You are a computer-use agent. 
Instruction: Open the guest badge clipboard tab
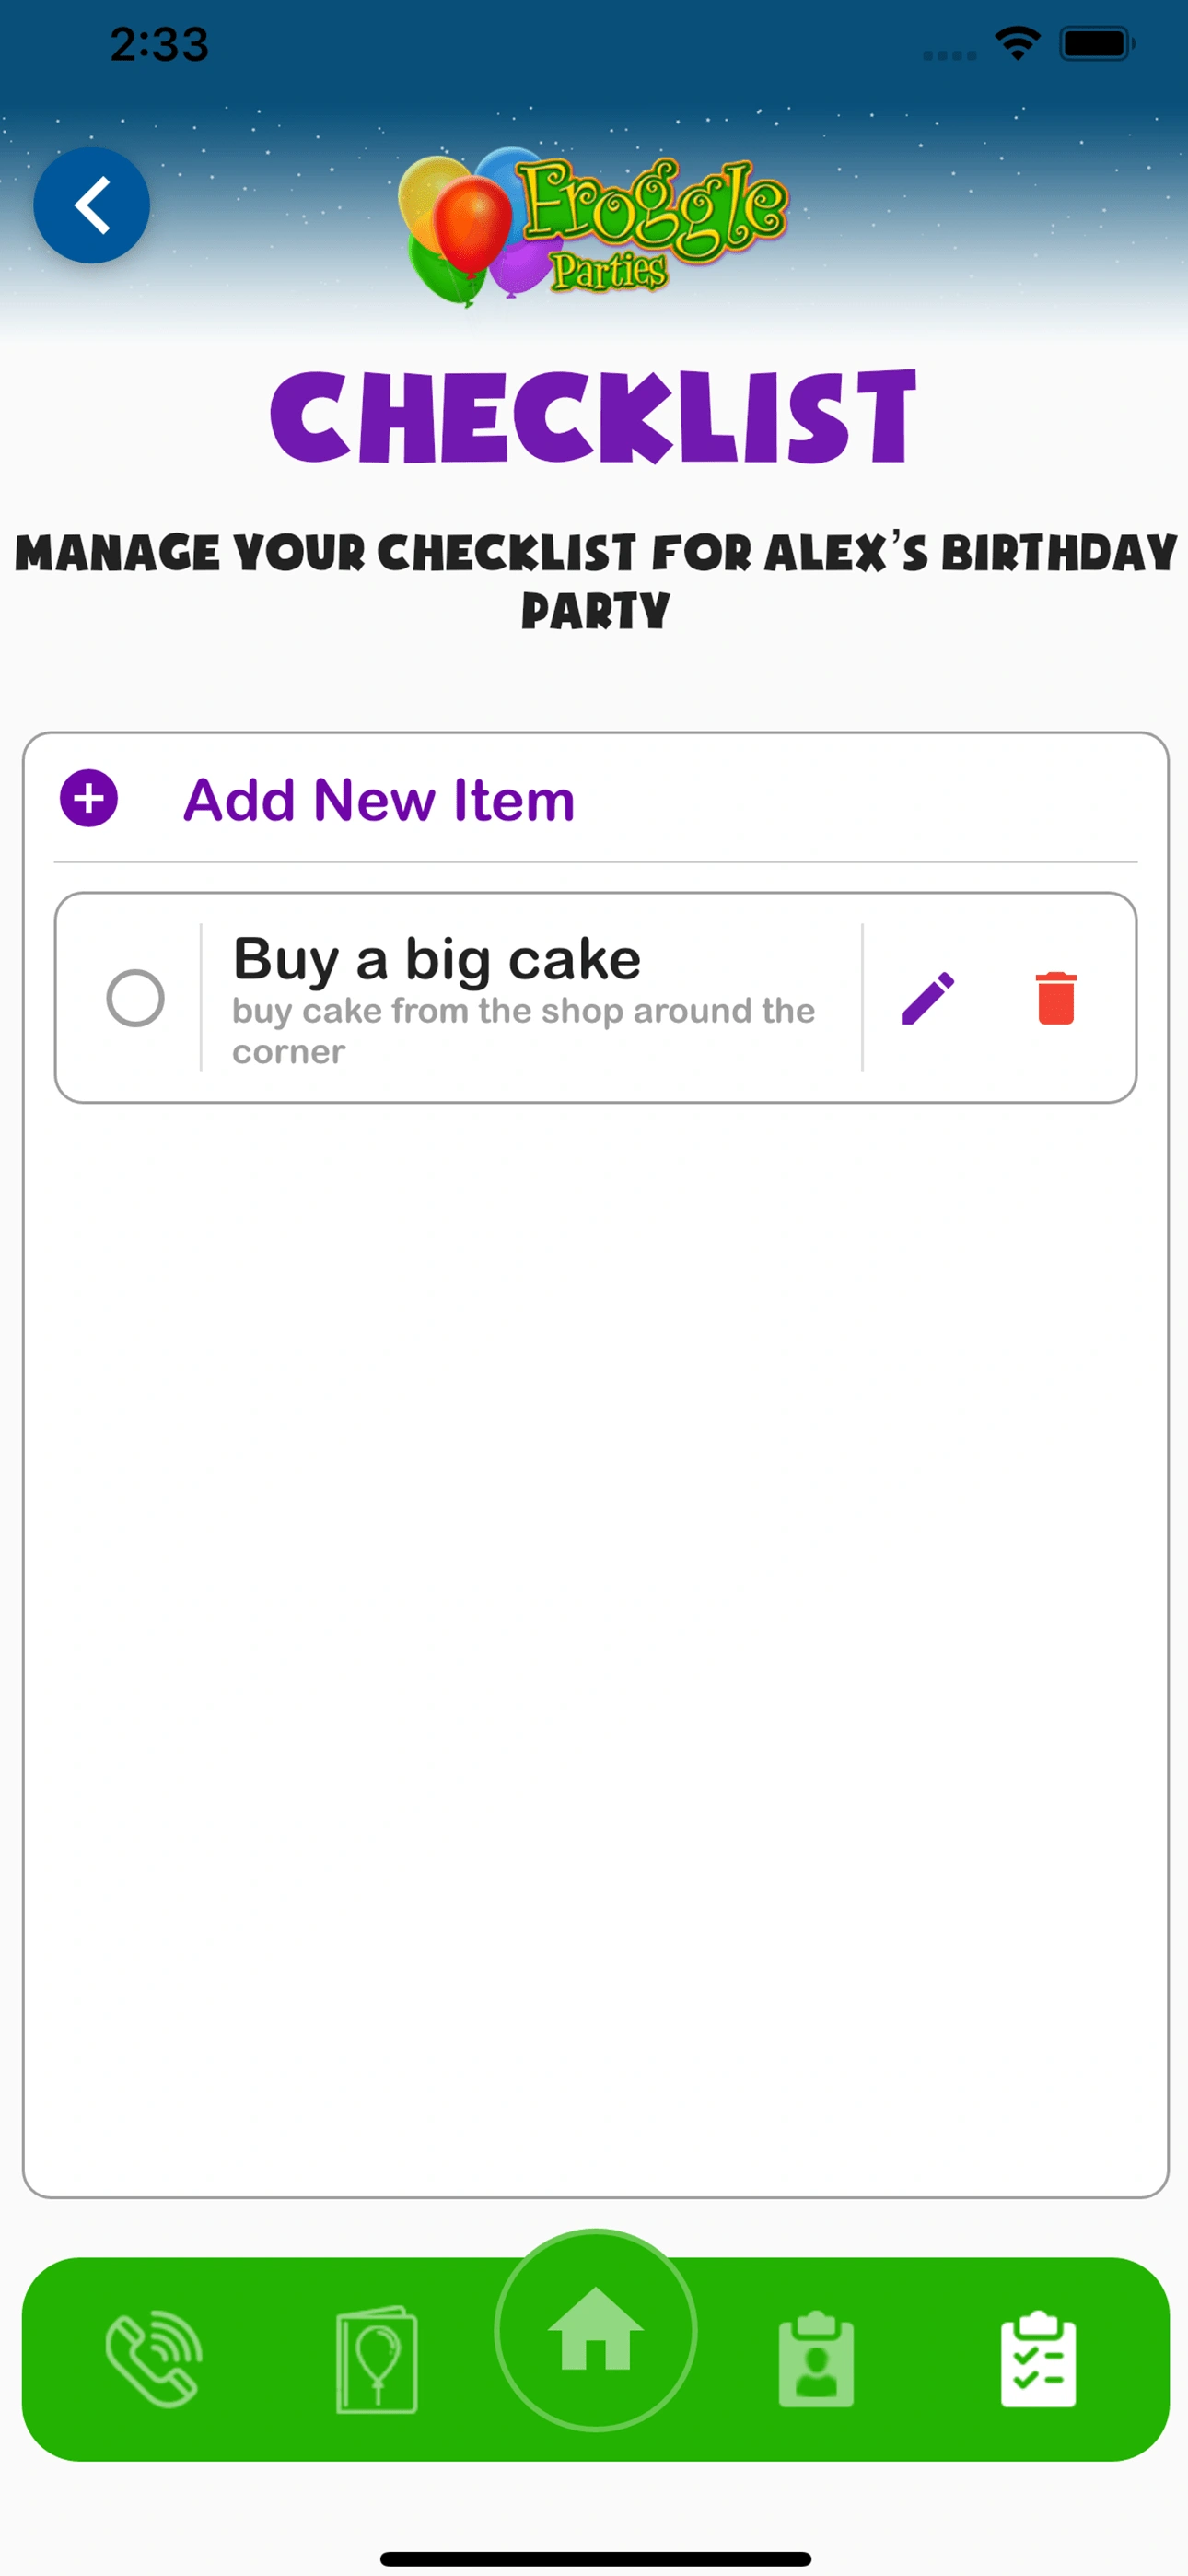[816, 2360]
